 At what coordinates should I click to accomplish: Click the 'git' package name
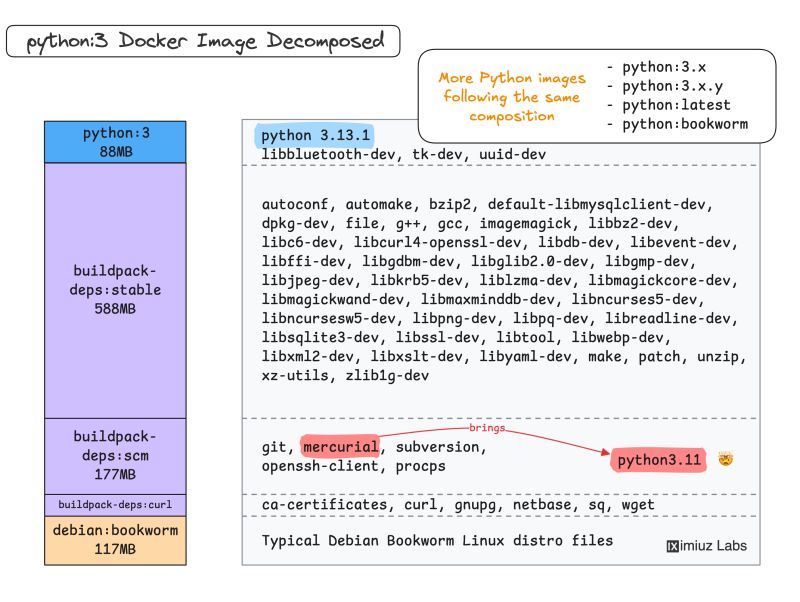click(274, 447)
